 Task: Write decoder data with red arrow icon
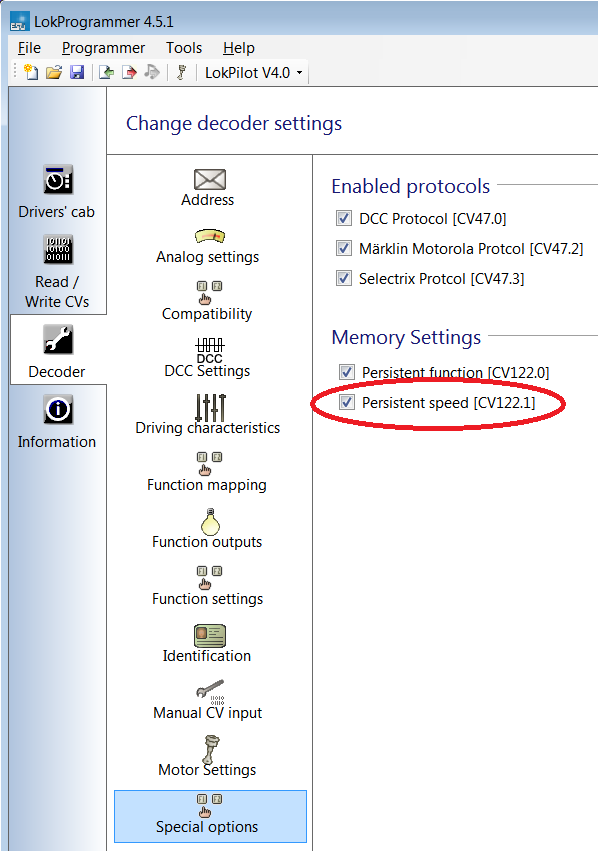(129, 72)
